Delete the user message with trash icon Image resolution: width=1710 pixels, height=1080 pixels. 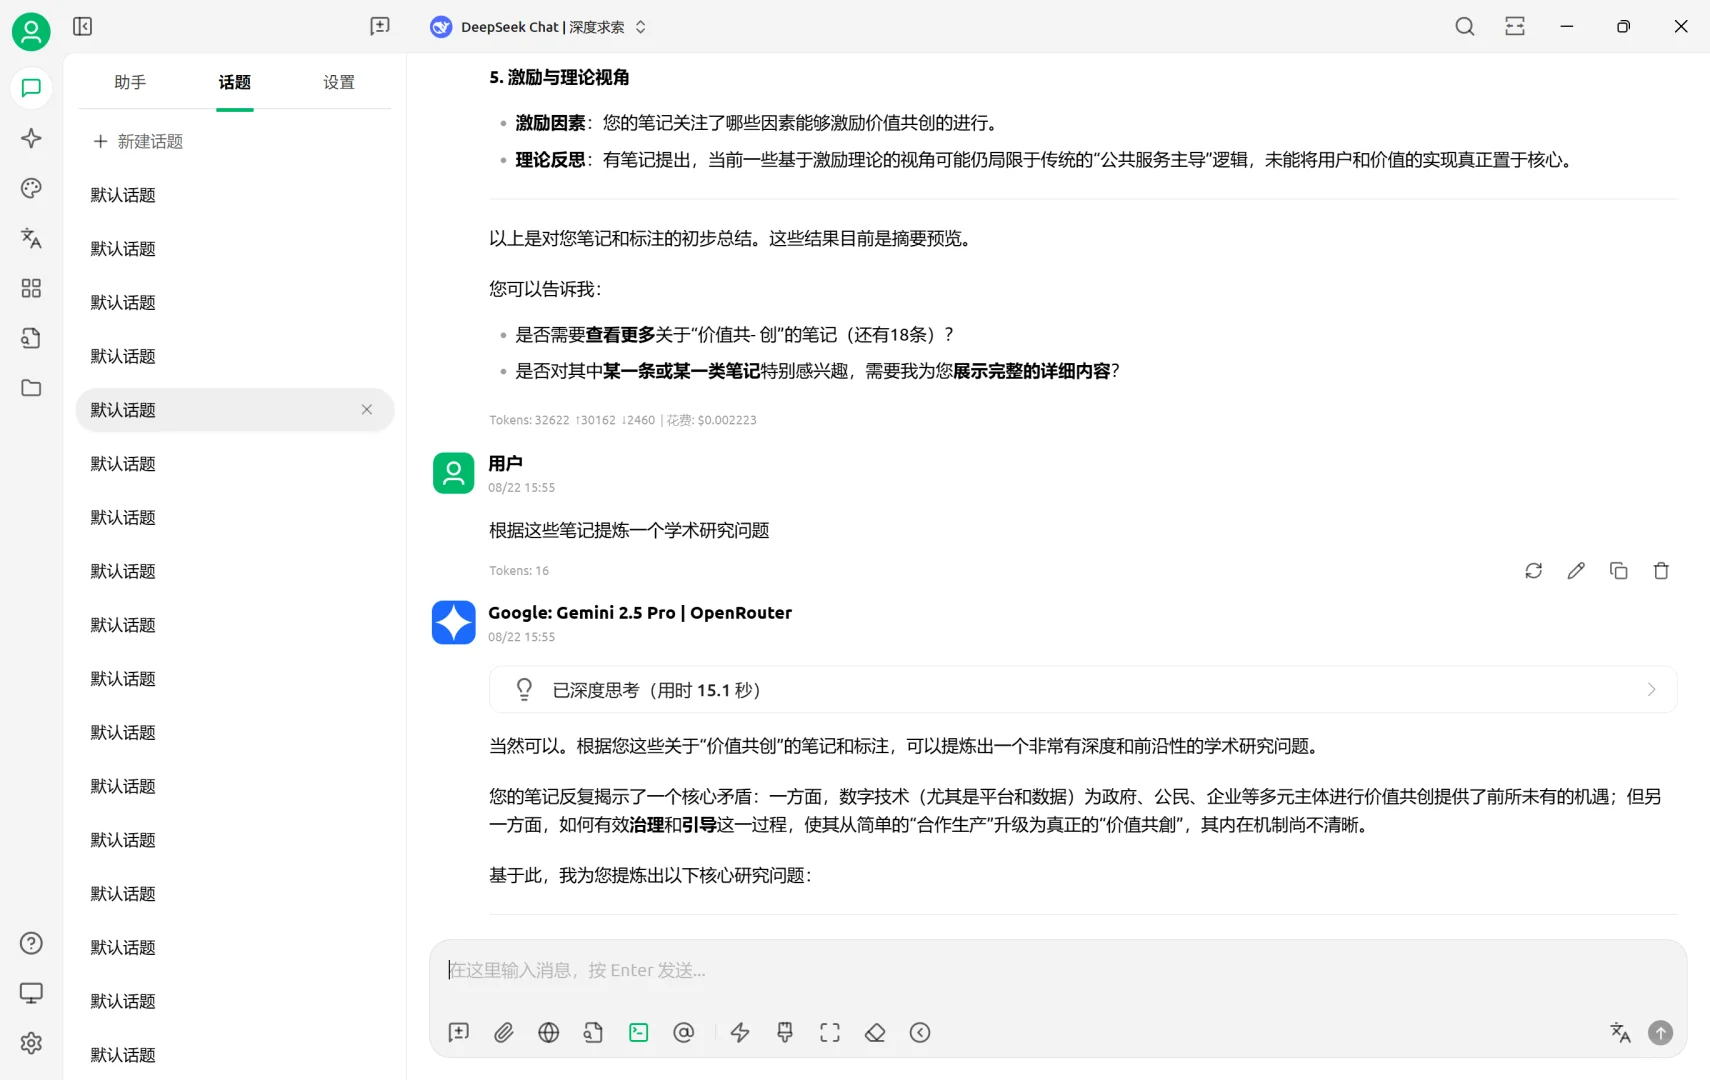(1662, 570)
